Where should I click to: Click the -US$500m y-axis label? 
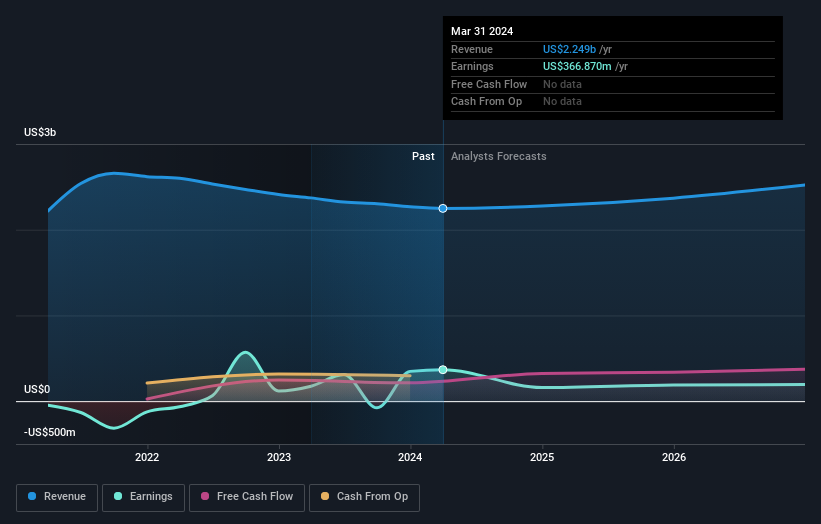(50, 432)
